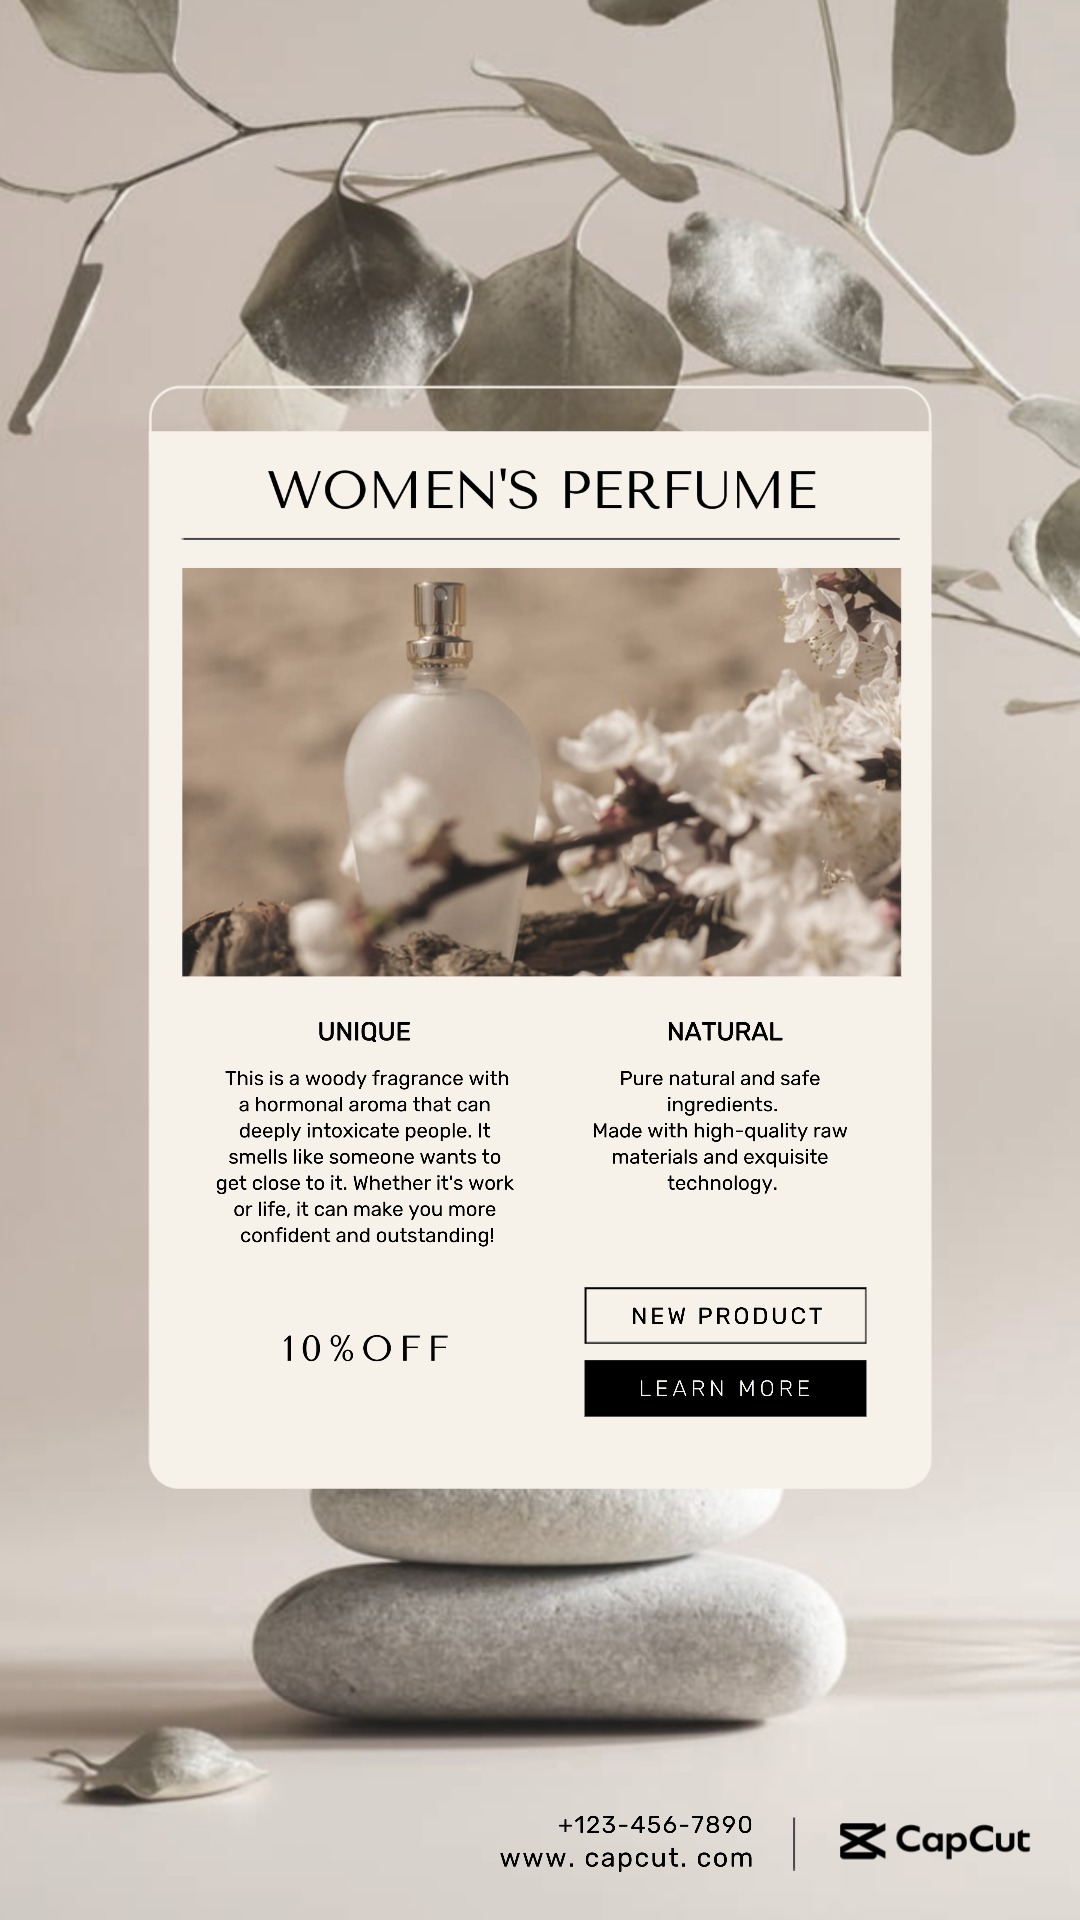Click the CapCut wordmark text
The width and height of the screenshot is (1080, 1920).
[963, 1840]
